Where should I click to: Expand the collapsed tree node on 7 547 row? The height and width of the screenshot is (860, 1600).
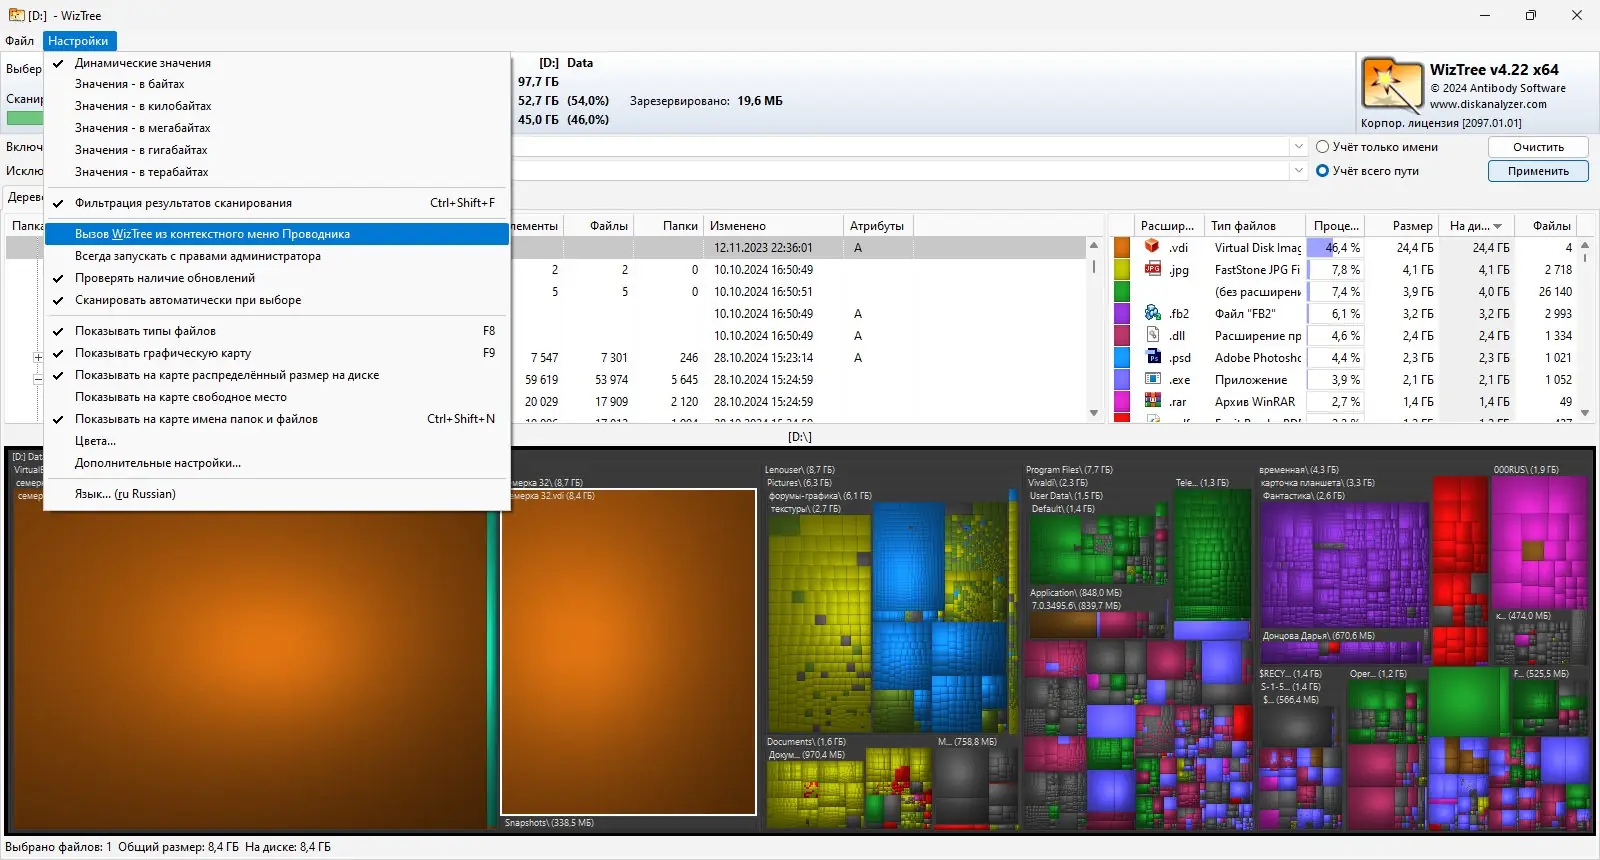38,357
